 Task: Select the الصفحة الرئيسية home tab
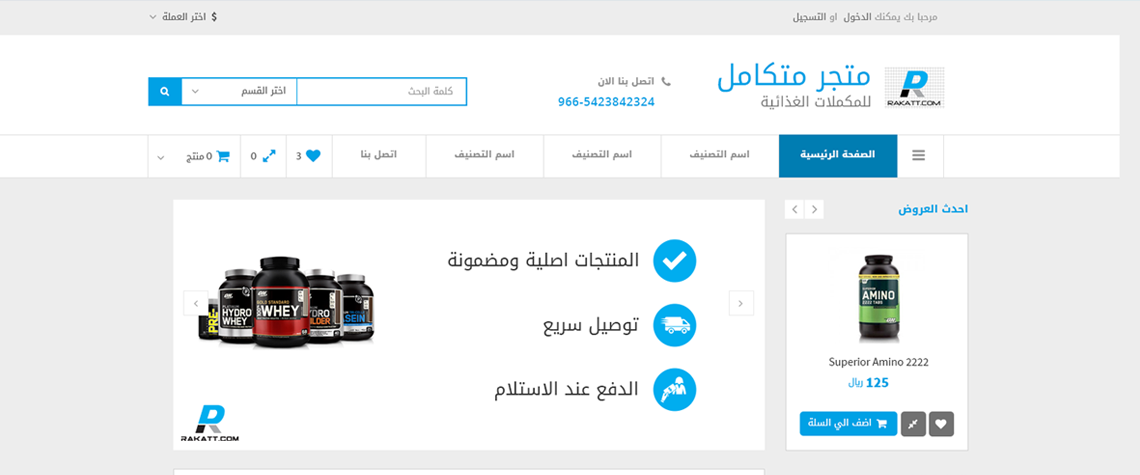click(837, 156)
